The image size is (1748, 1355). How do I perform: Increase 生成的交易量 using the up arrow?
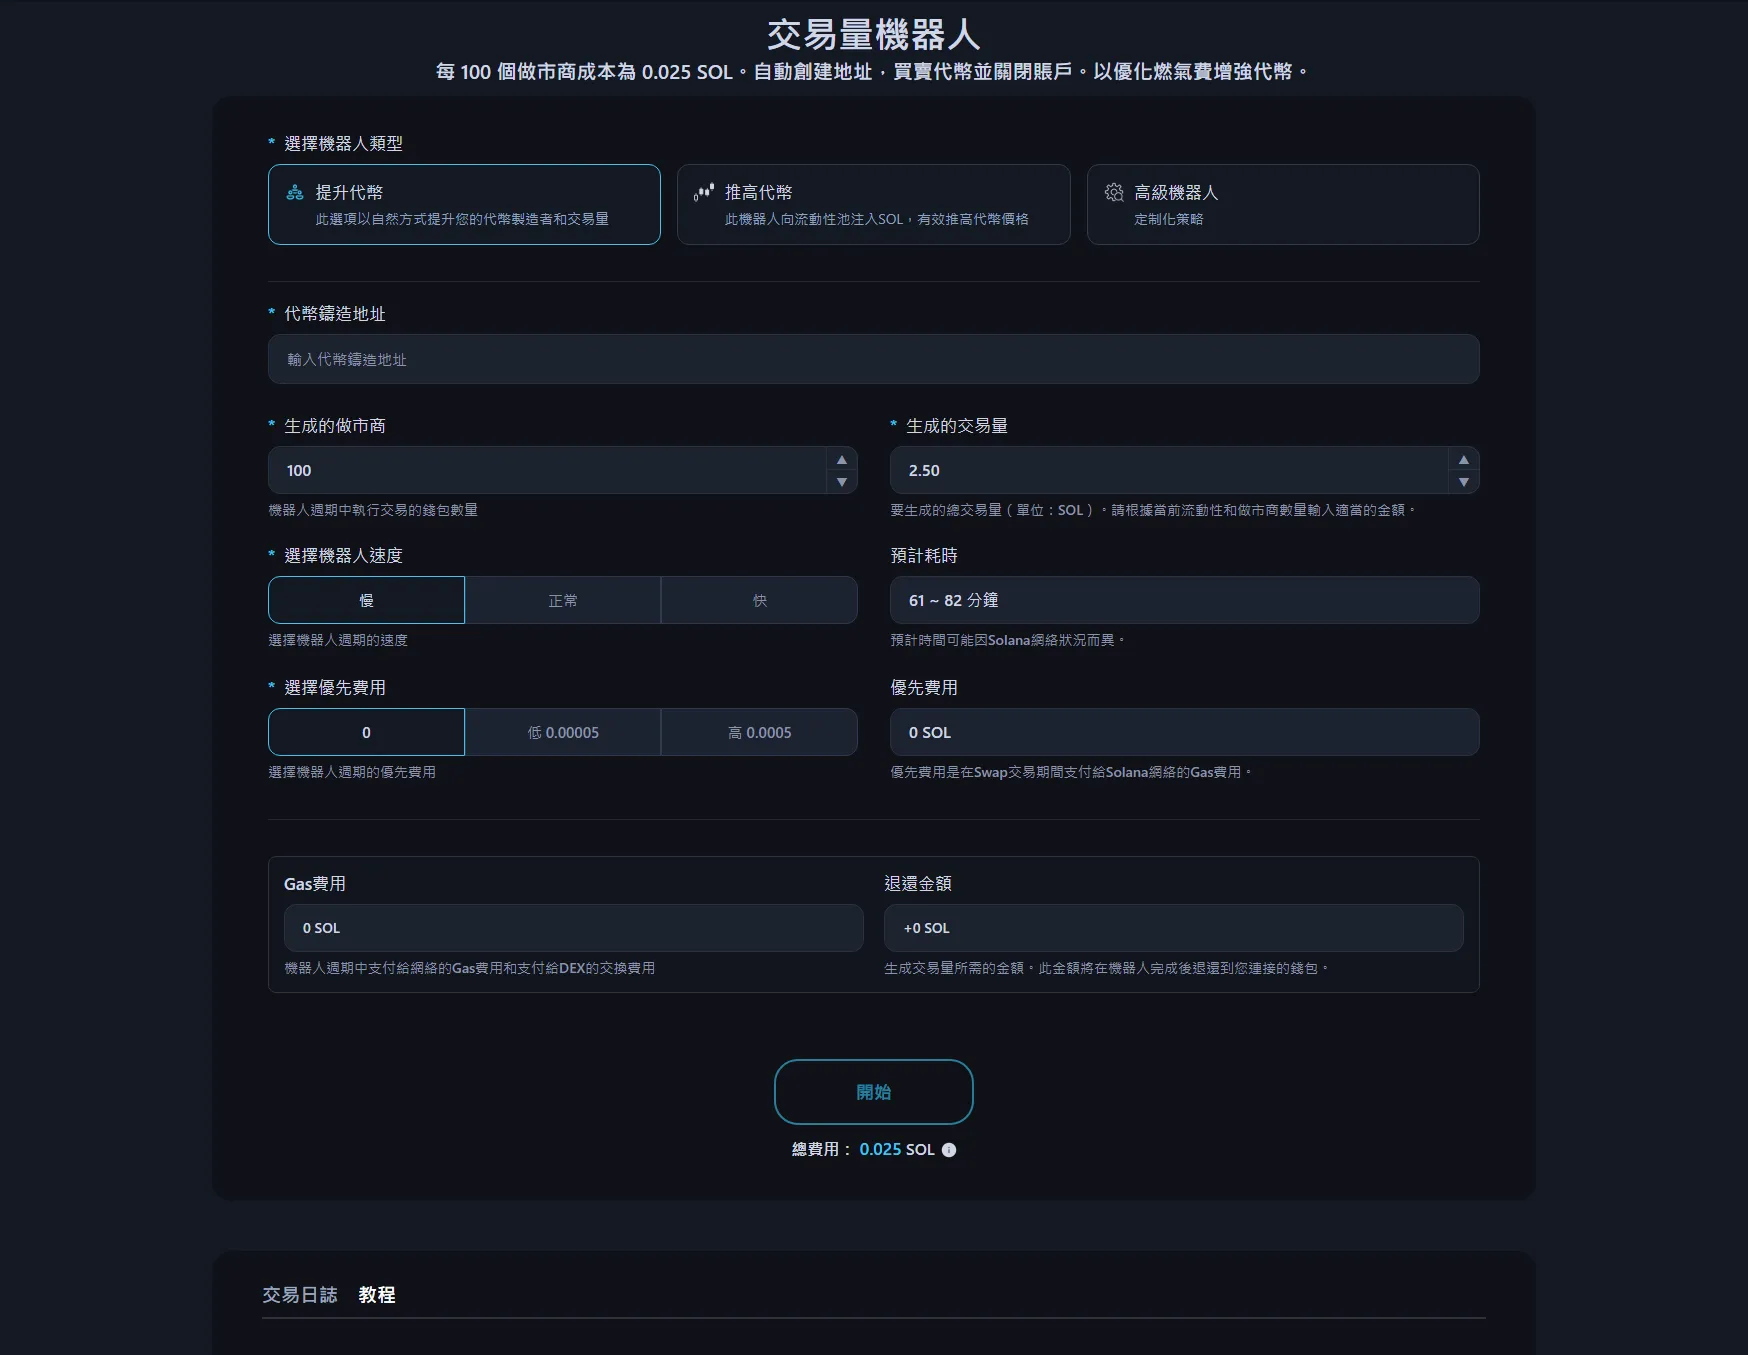[1463, 459]
